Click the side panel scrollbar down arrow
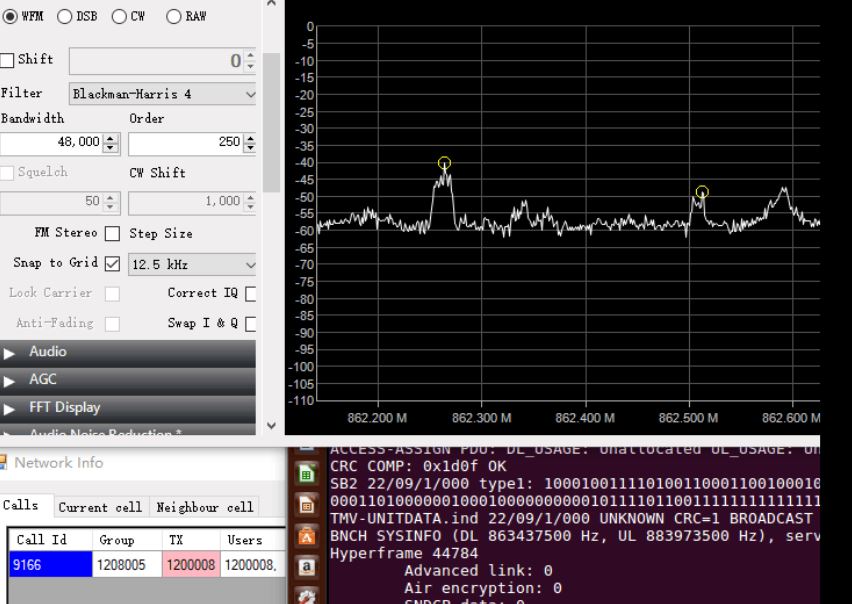The width and height of the screenshot is (852, 604). 272,425
